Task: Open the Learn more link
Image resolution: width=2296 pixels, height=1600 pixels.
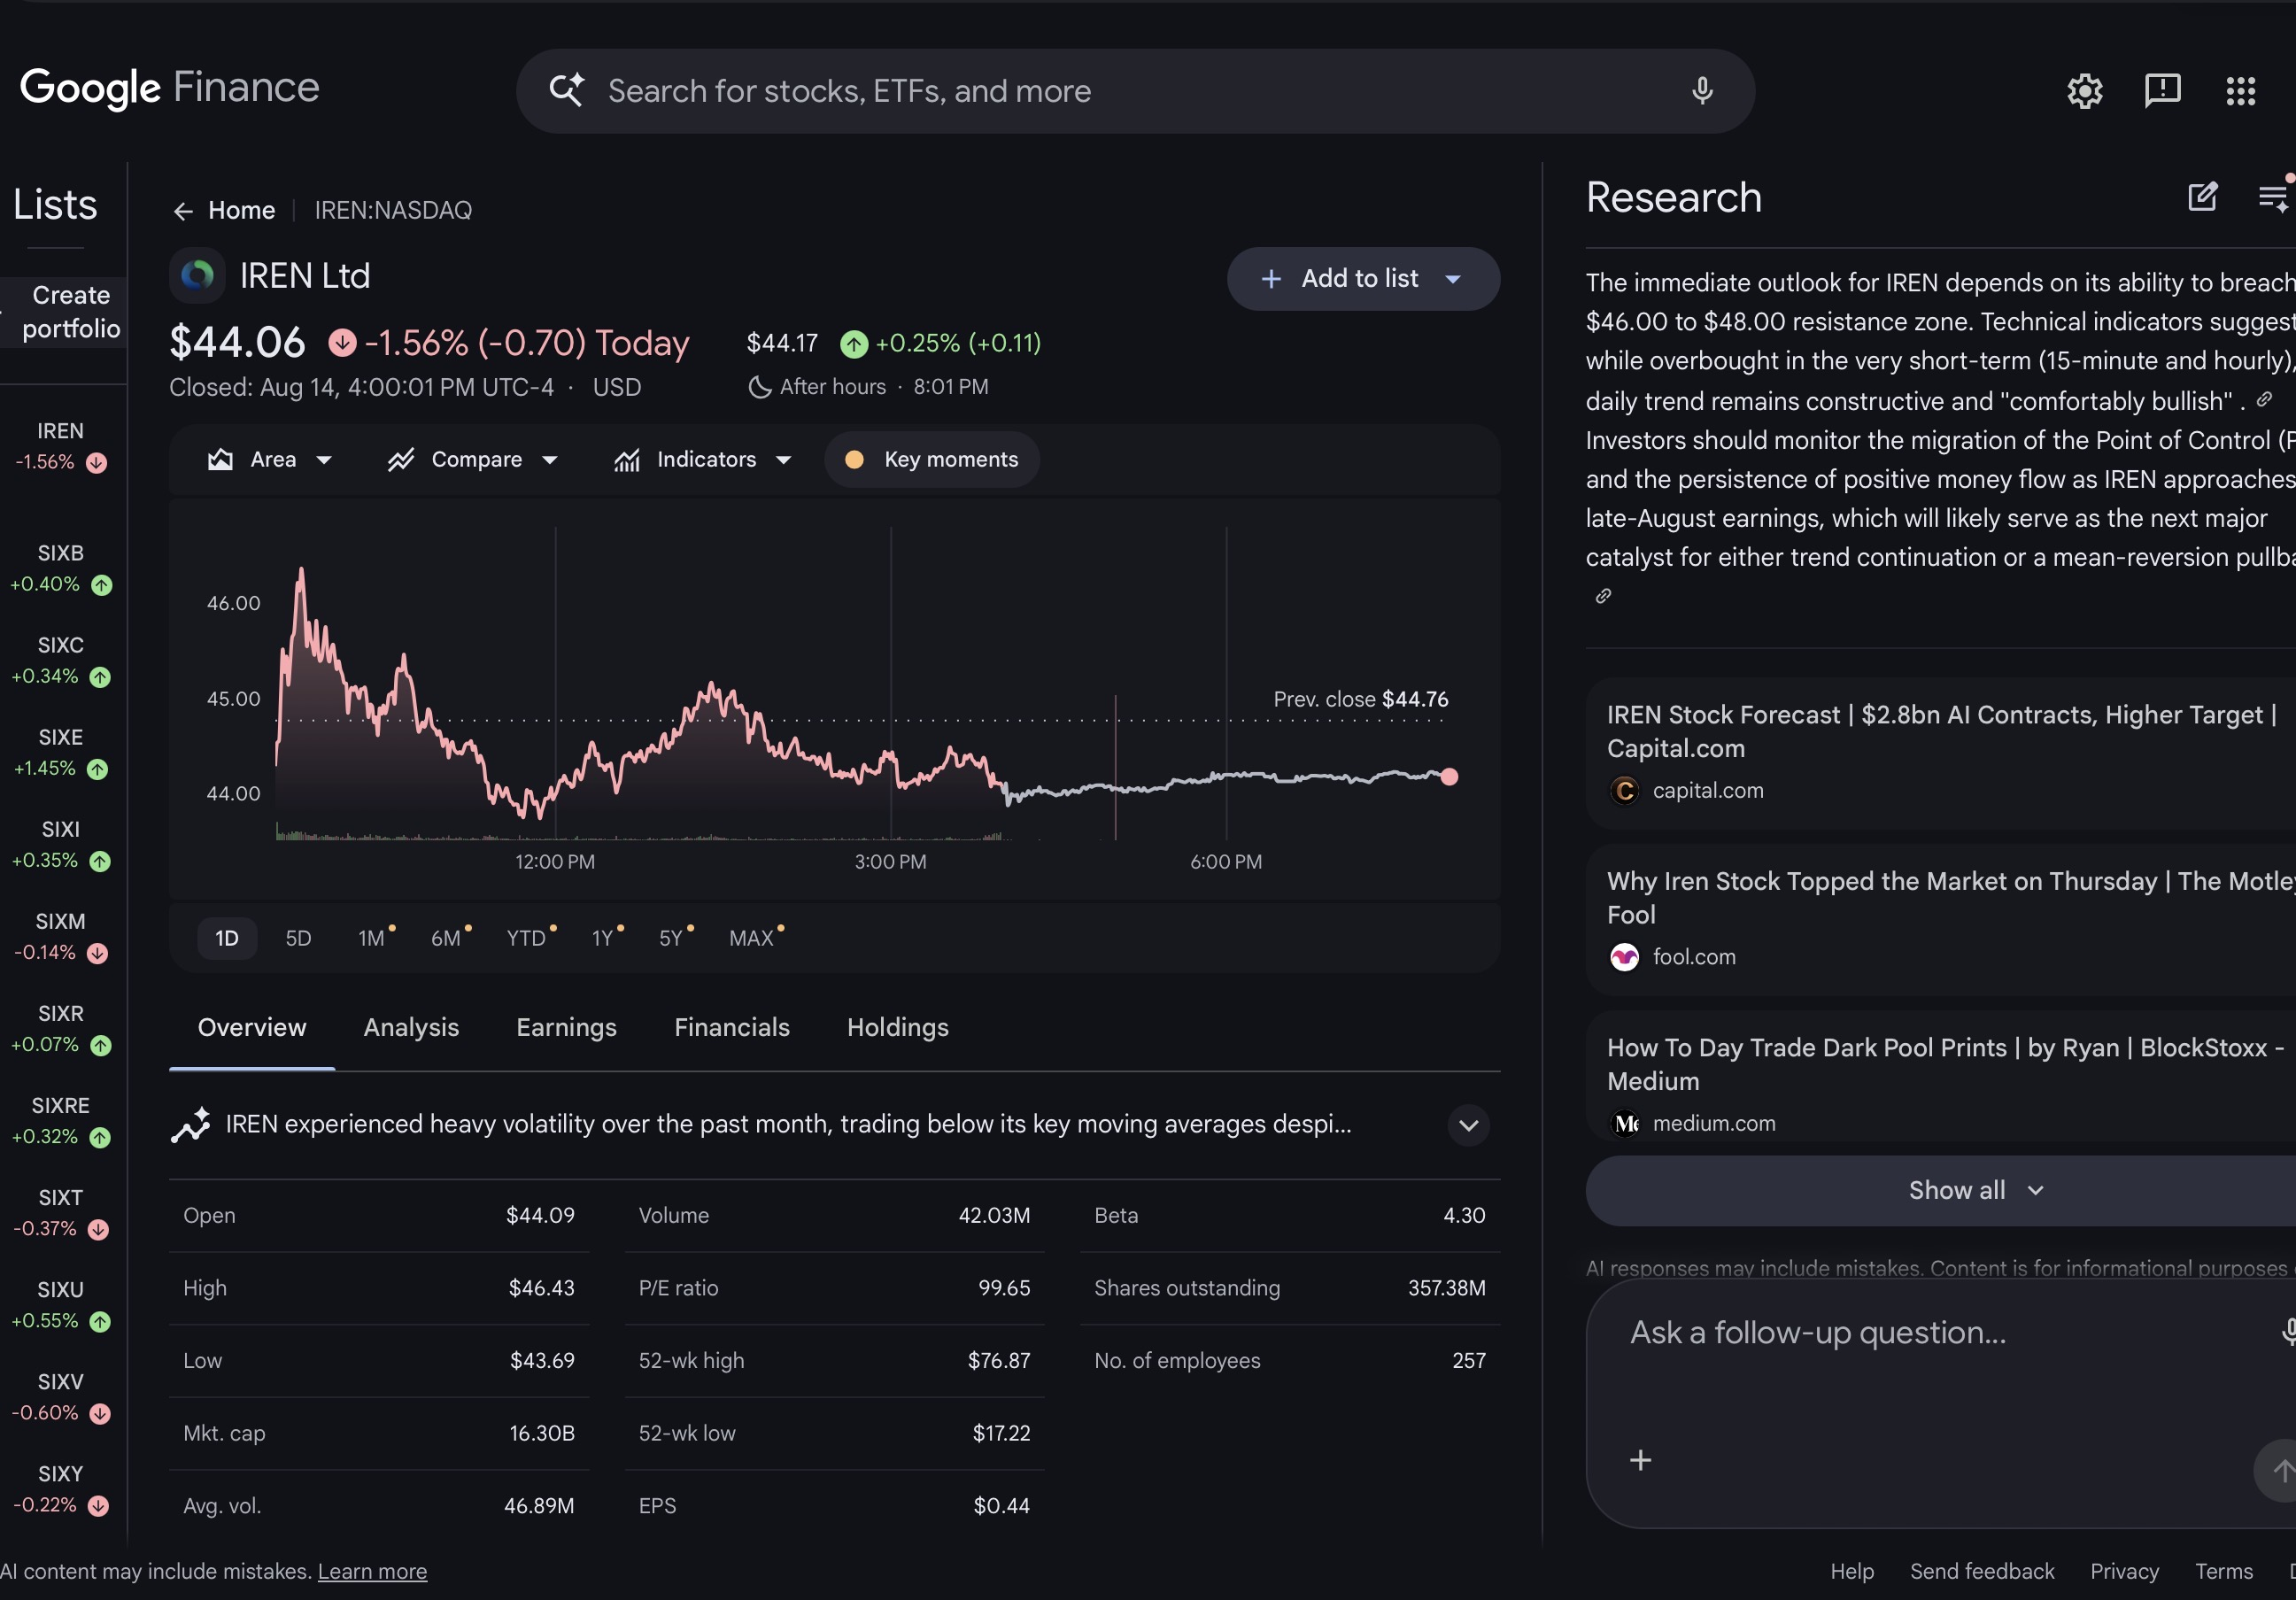Action: pyautogui.click(x=372, y=1571)
